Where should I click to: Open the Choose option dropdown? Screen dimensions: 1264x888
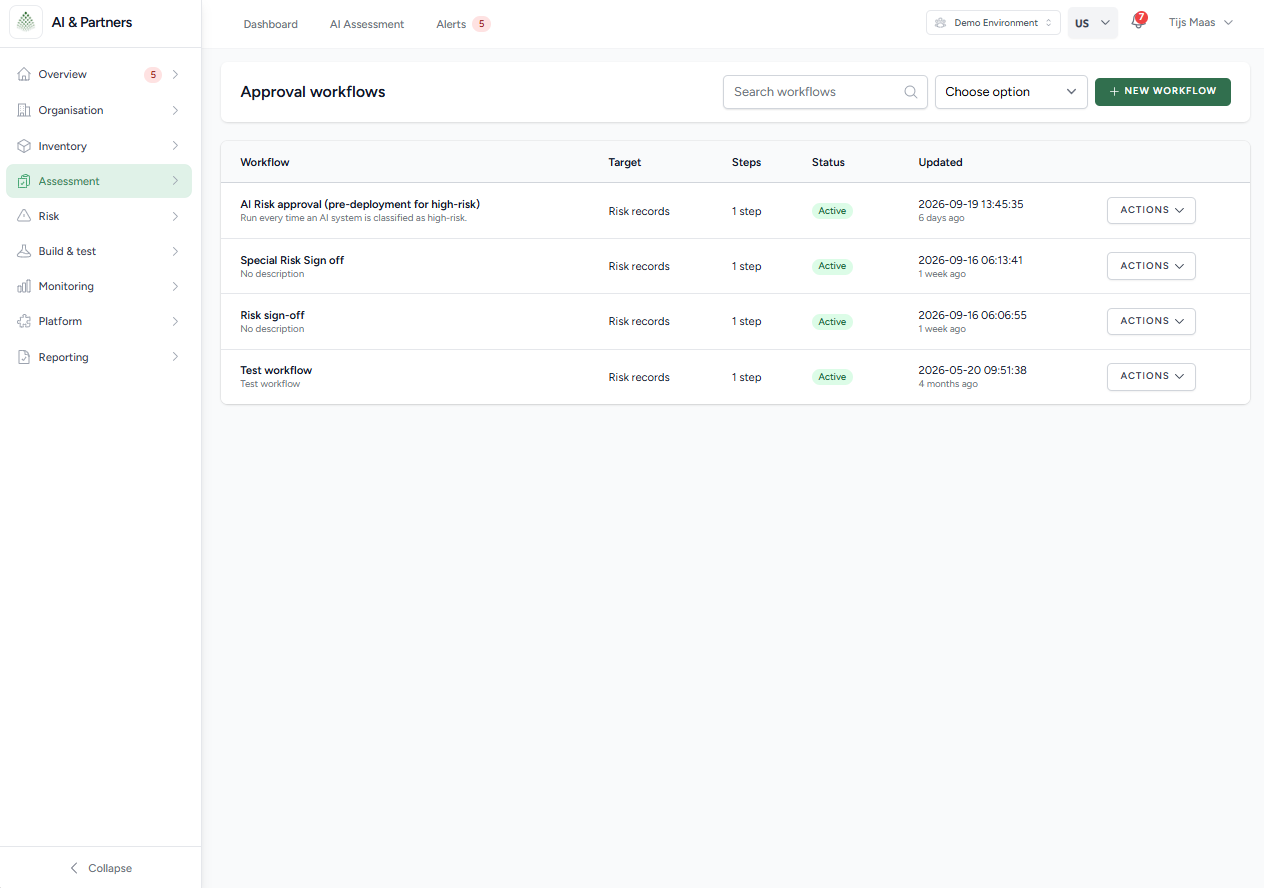[x=1011, y=92]
